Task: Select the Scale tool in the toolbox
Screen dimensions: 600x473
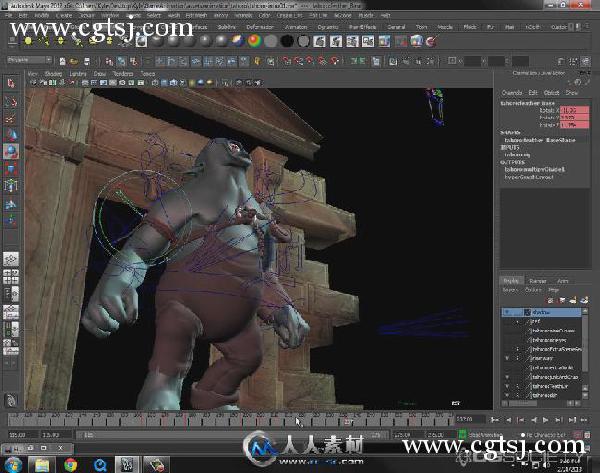Action: pyautogui.click(x=11, y=168)
